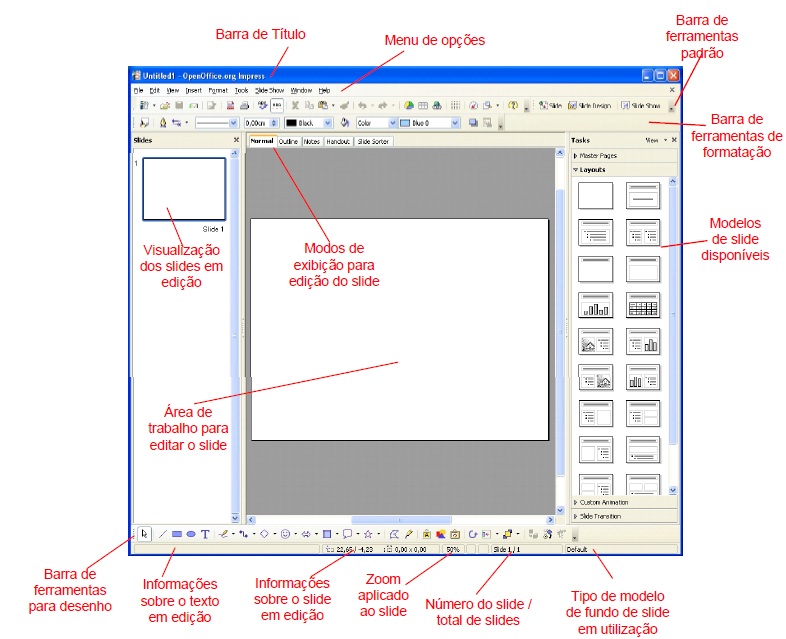Choose the blank slide layout
The width and height of the screenshot is (786, 639).
click(595, 195)
